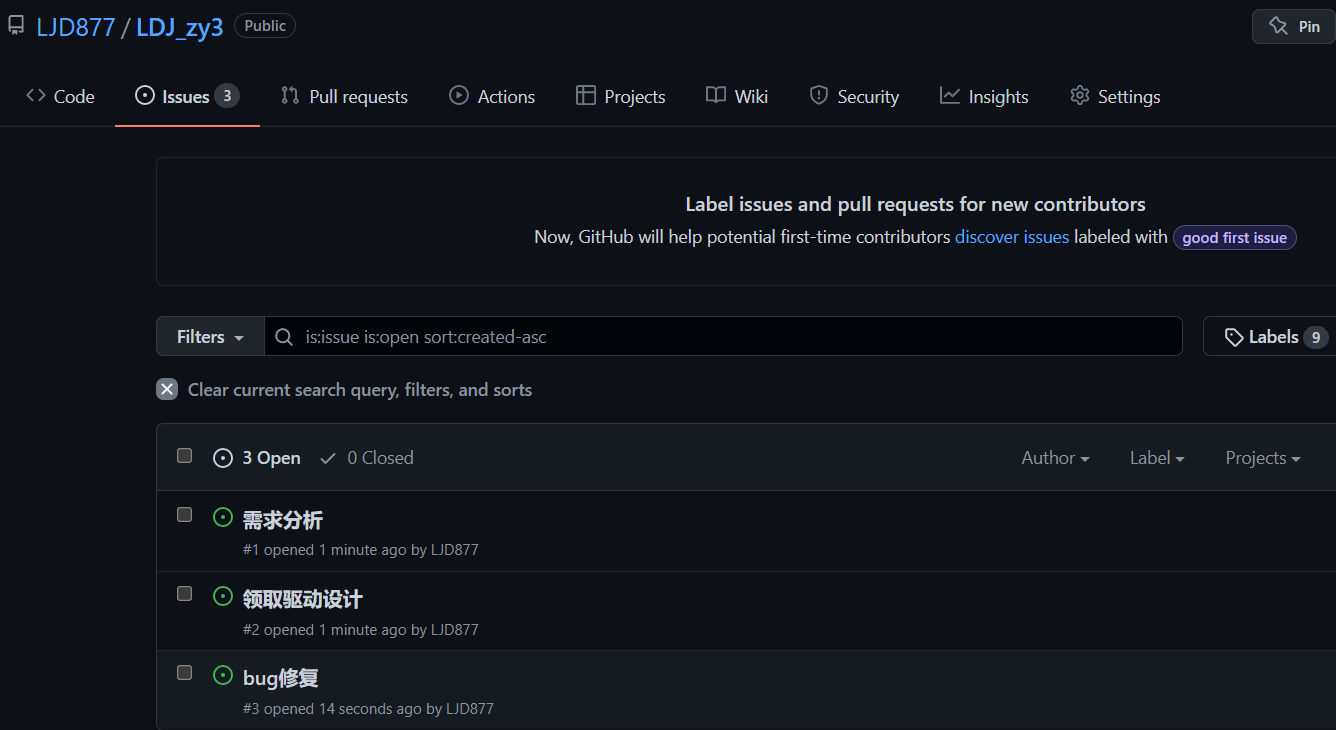Click the X icon to clear search query

click(167, 390)
